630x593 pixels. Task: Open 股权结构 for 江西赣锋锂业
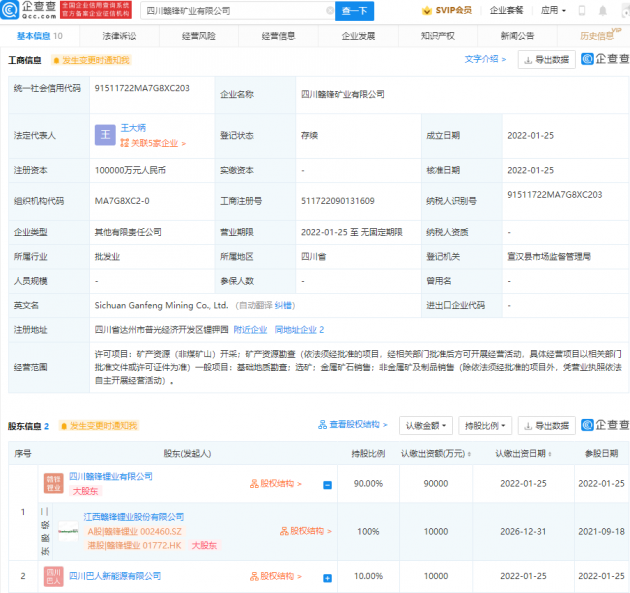click(x=306, y=531)
